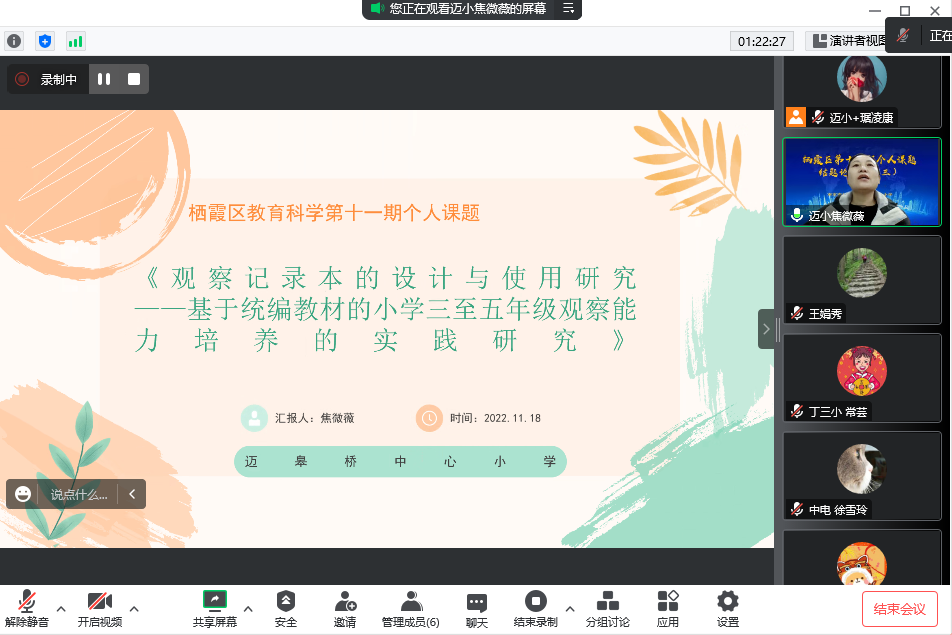The height and width of the screenshot is (635, 952).
Task: Turn on camera with 开启视频
Action: [99, 609]
